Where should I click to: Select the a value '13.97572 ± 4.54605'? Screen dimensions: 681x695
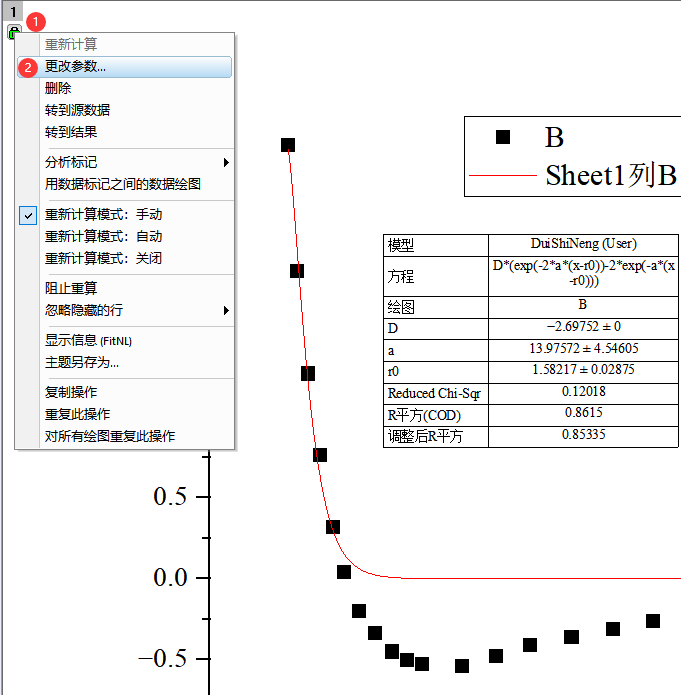tap(583, 349)
